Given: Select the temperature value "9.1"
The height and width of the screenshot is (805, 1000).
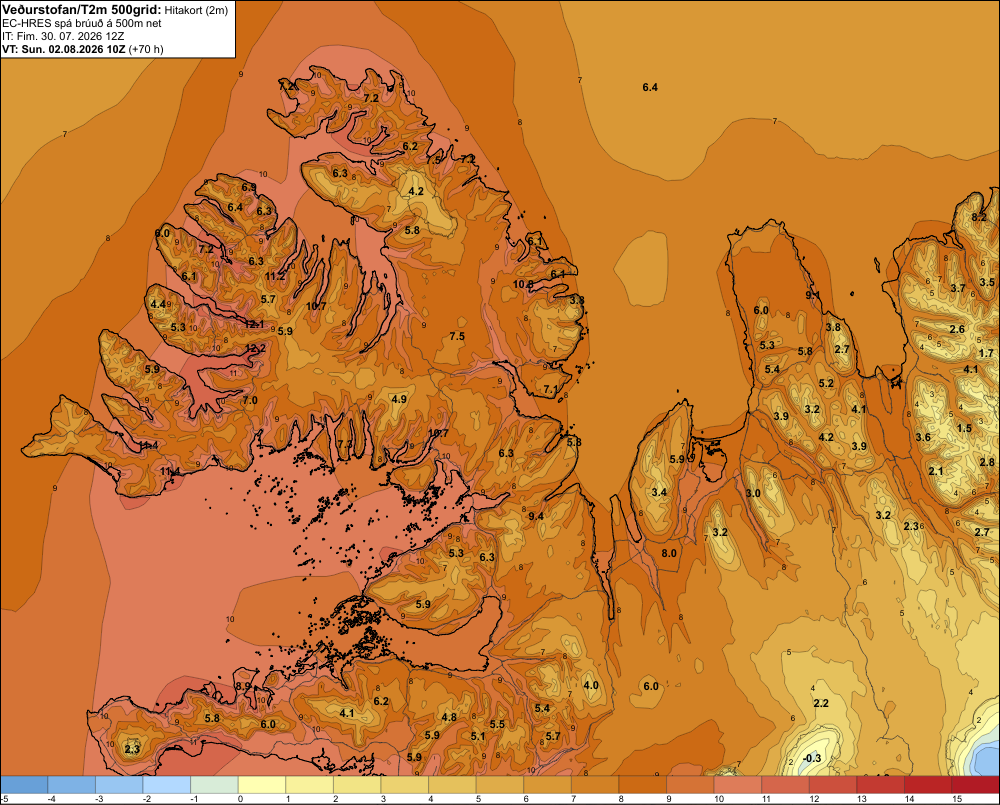Looking at the screenshot, I should [x=812, y=295].
